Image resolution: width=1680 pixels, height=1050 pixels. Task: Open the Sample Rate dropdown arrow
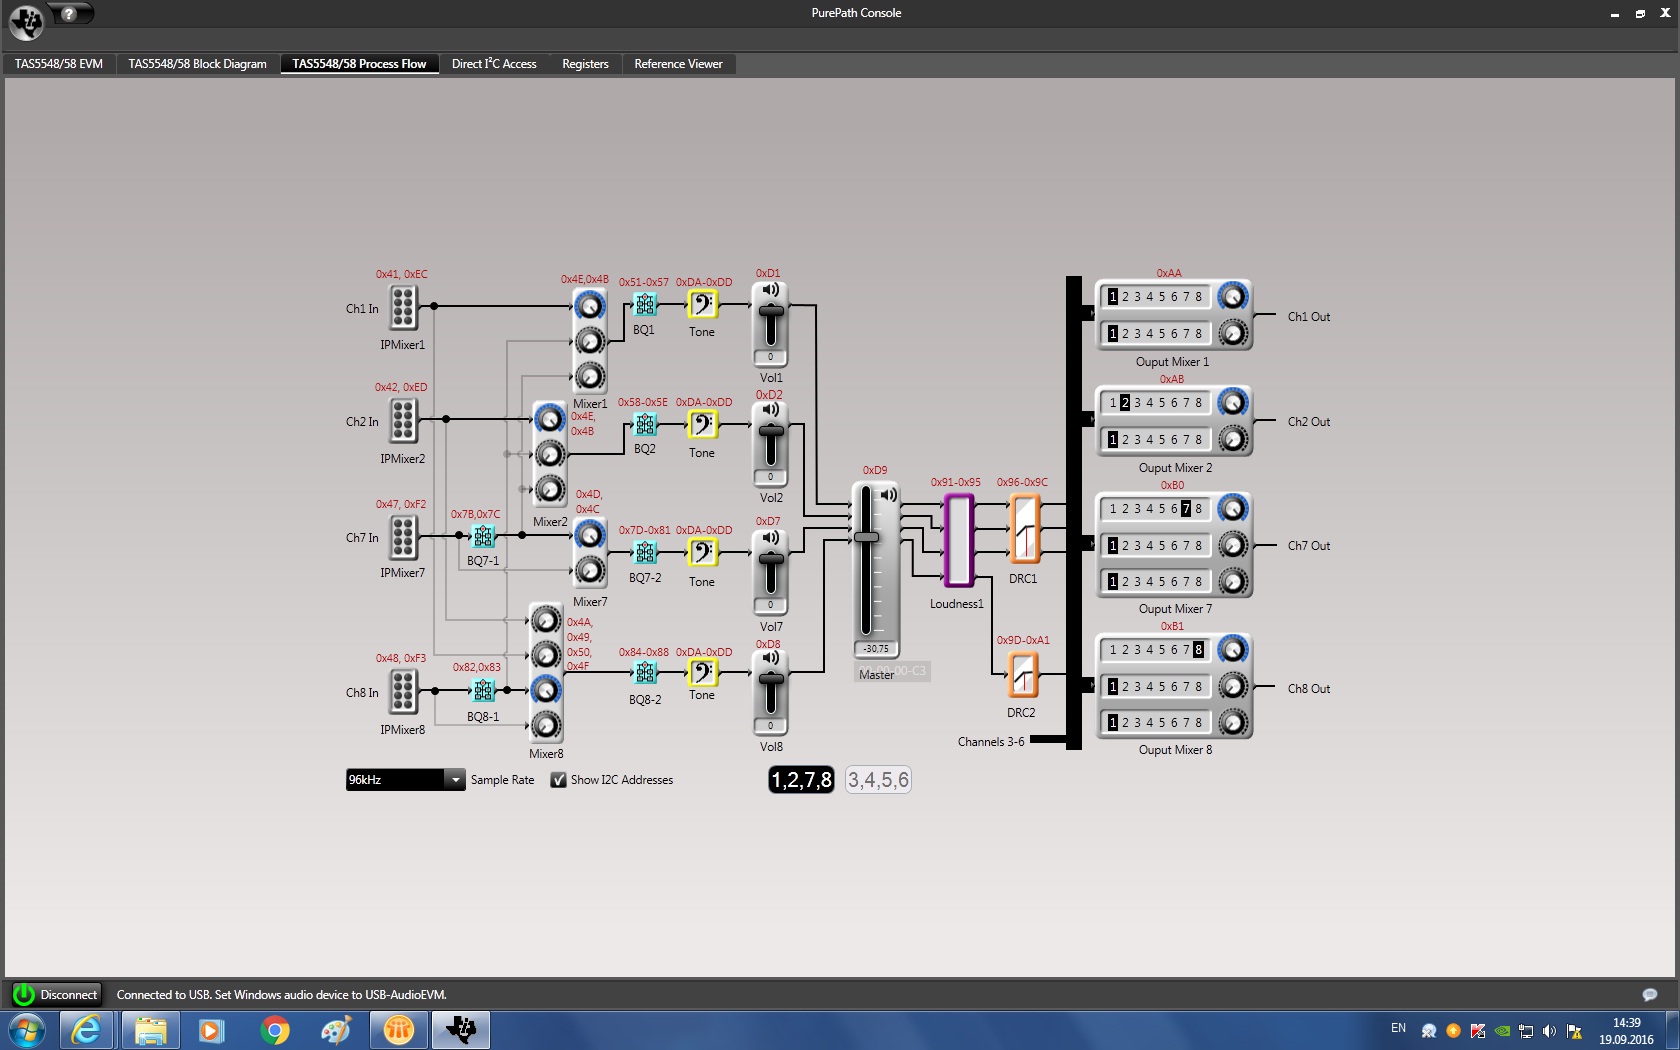point(455,780)
